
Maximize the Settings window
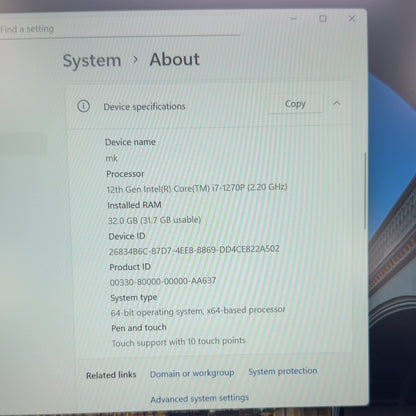323,19
